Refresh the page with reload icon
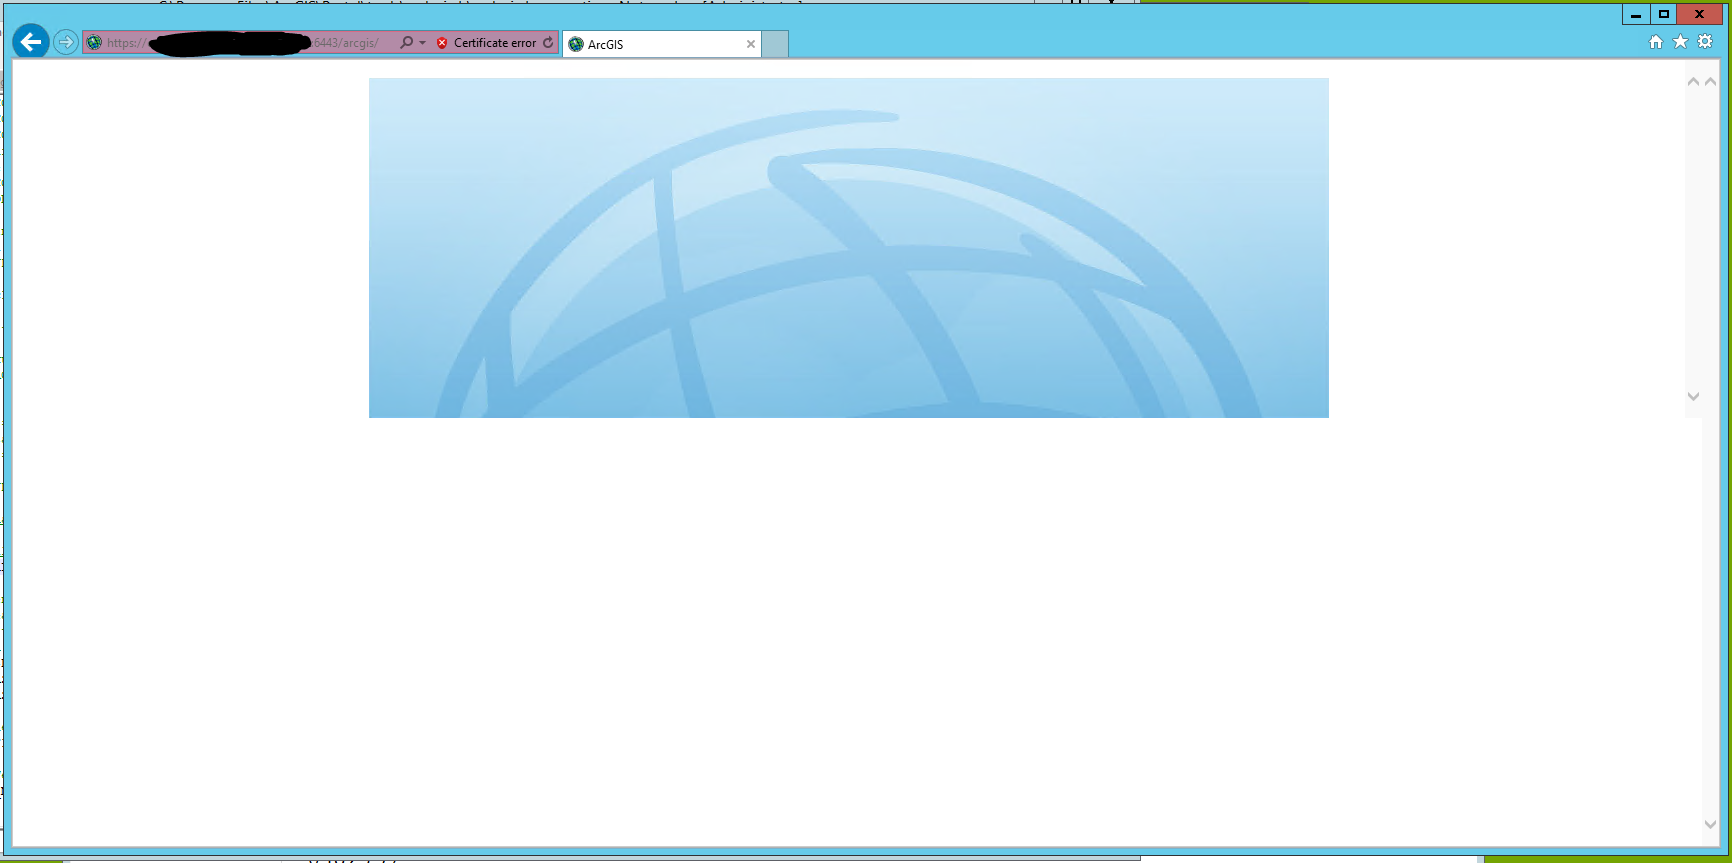The height and width of the screenshot is (863, 1732). pyautogui.click(x=548, y=42)
